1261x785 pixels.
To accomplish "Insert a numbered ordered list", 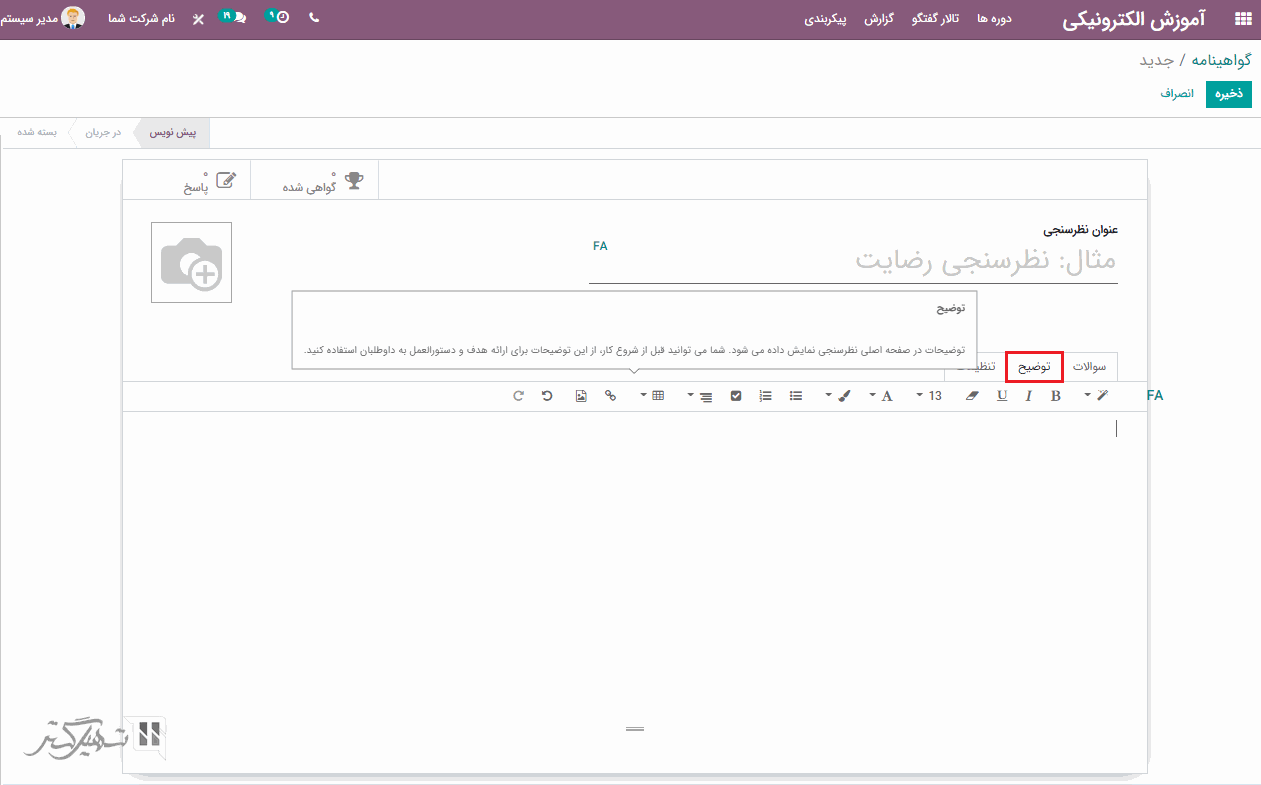I will click(766, 396).
